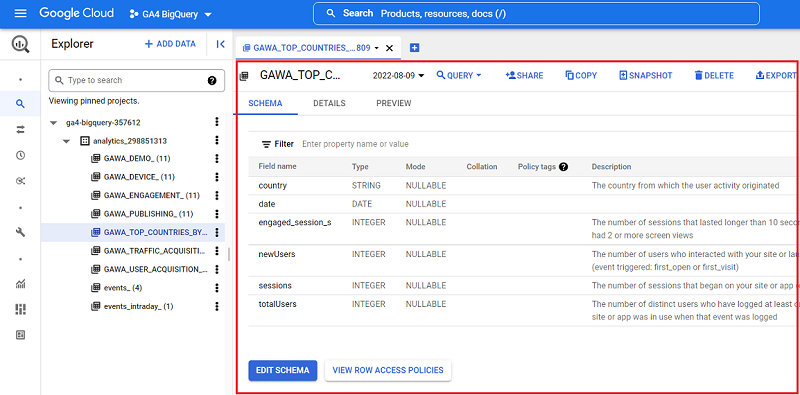800x395 pixels.
Task: Open actions menu for ga4-bigquery-357612
Action: (217, 122)
